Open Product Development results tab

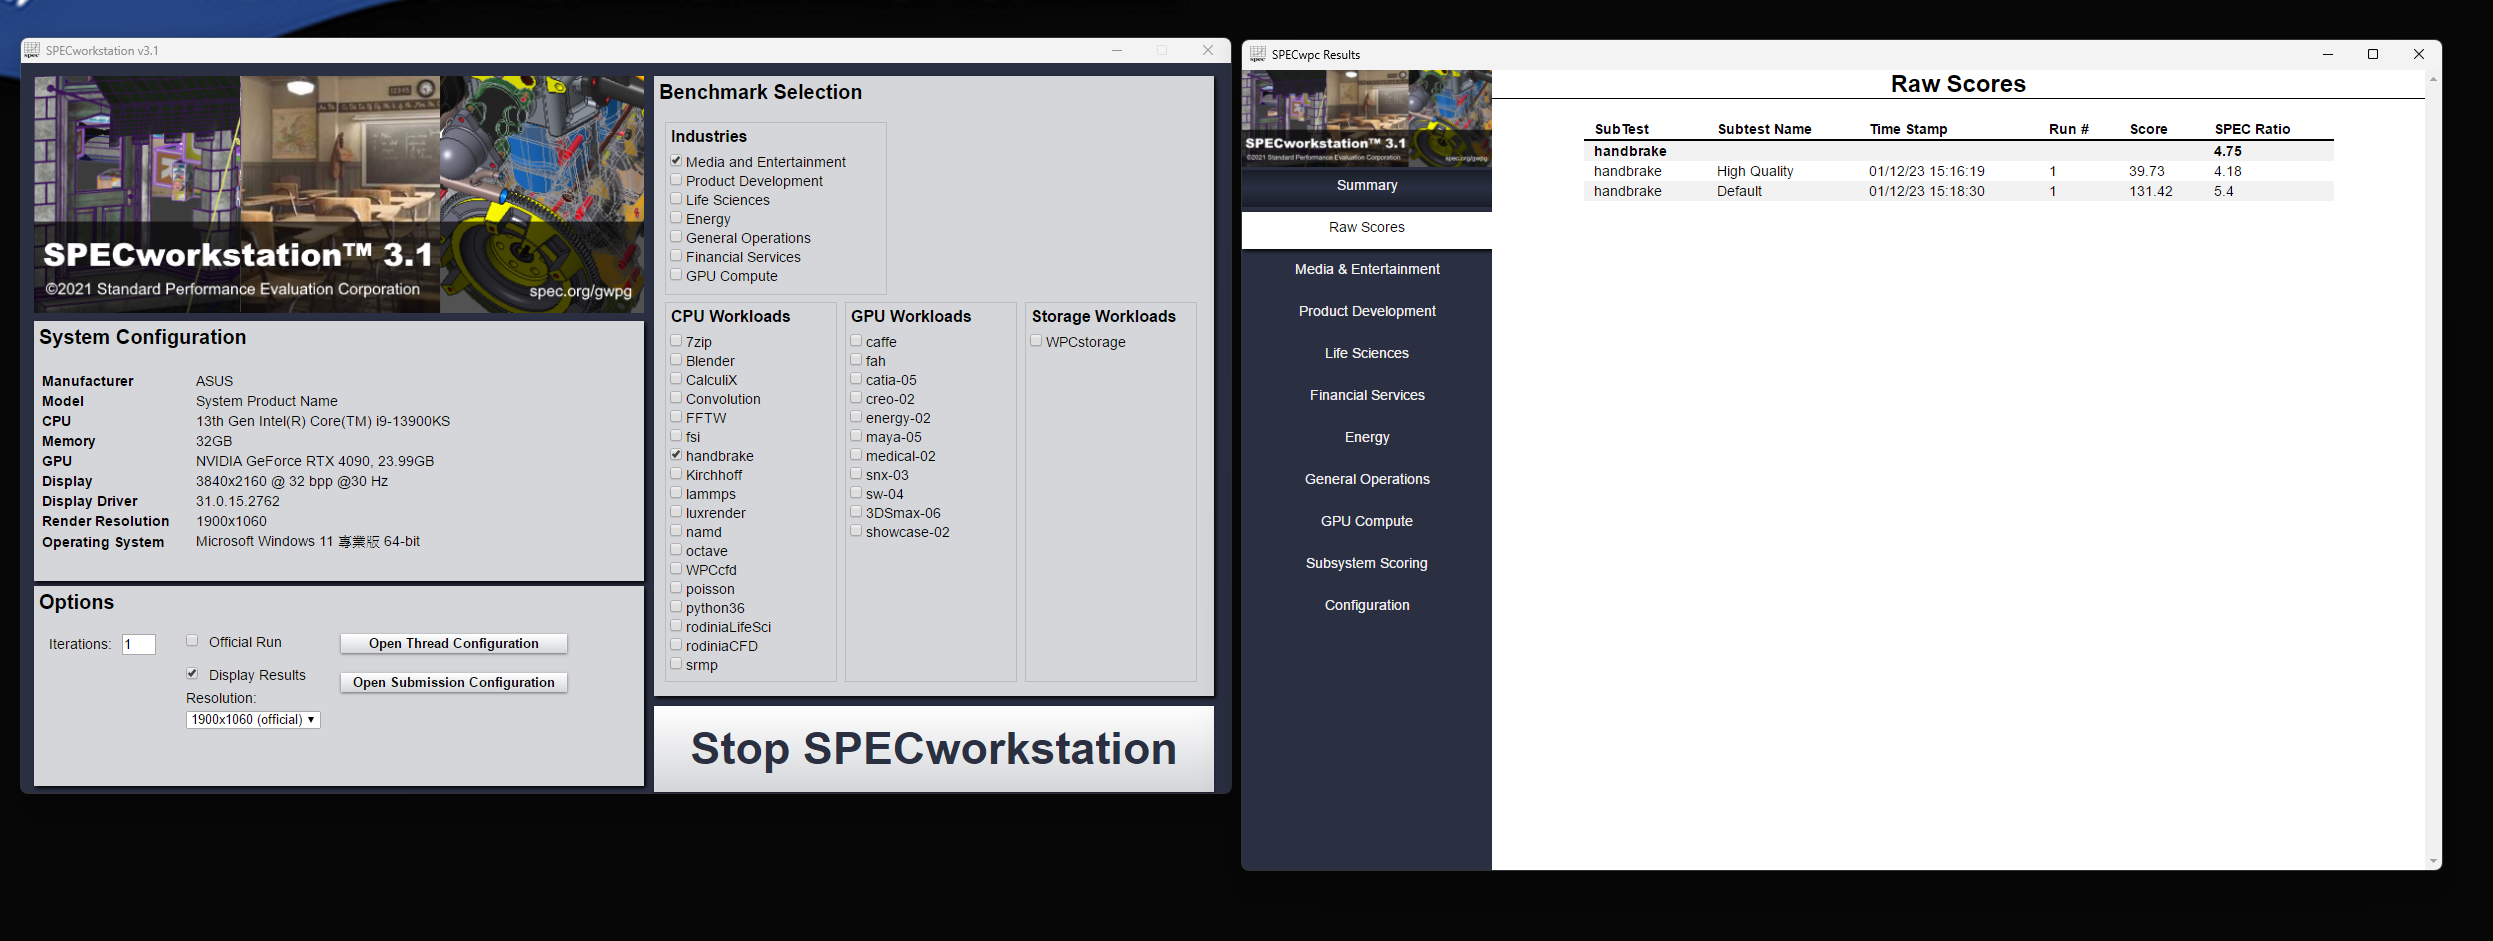(1367, 312)
